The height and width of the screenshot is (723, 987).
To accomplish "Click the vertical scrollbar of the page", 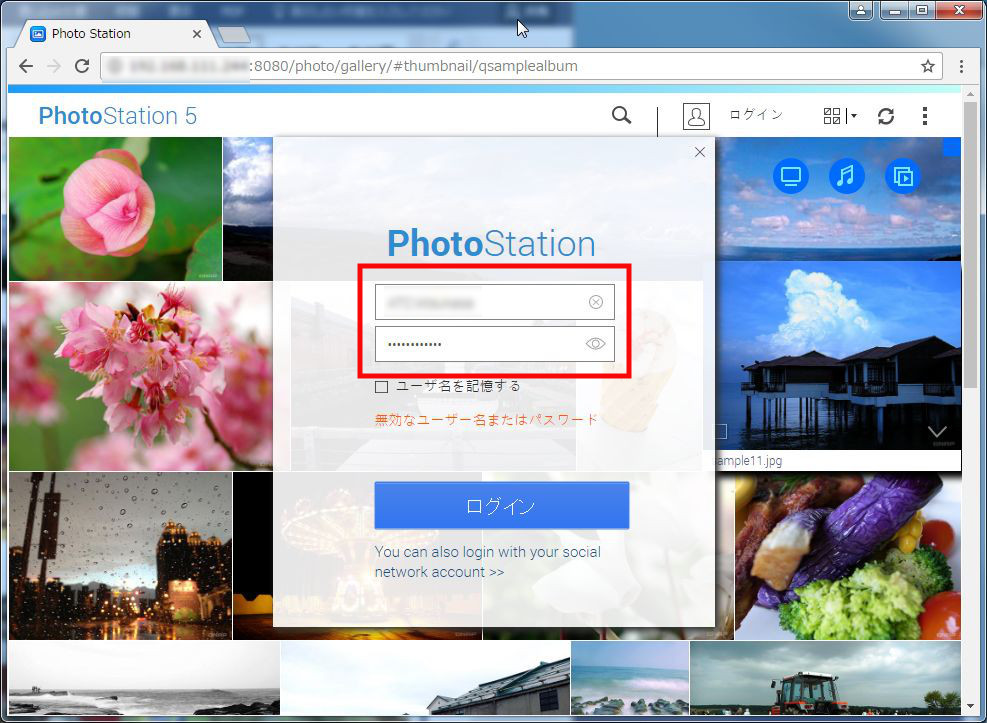I will pyautogui.click(x=970, y=245).
